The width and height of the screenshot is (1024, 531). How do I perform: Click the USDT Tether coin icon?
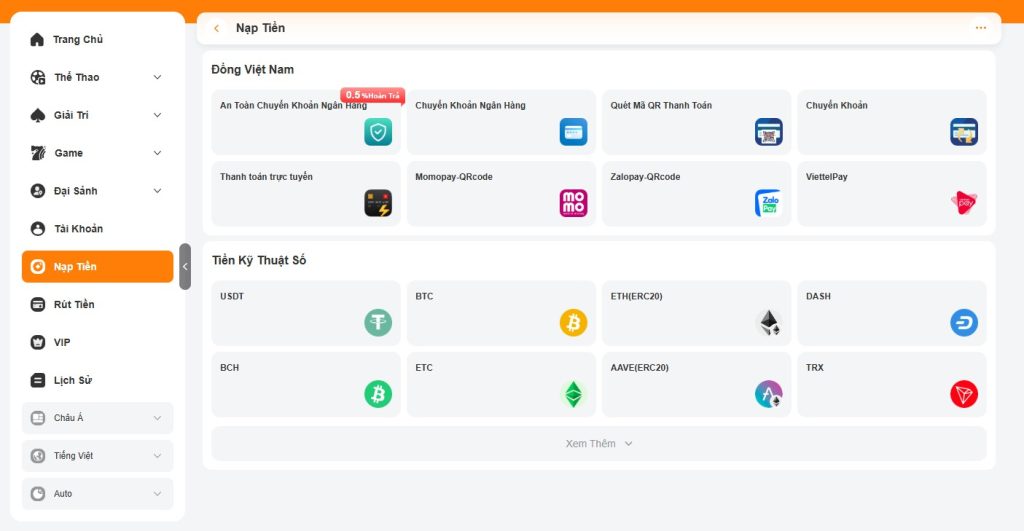tap(378, 323)
